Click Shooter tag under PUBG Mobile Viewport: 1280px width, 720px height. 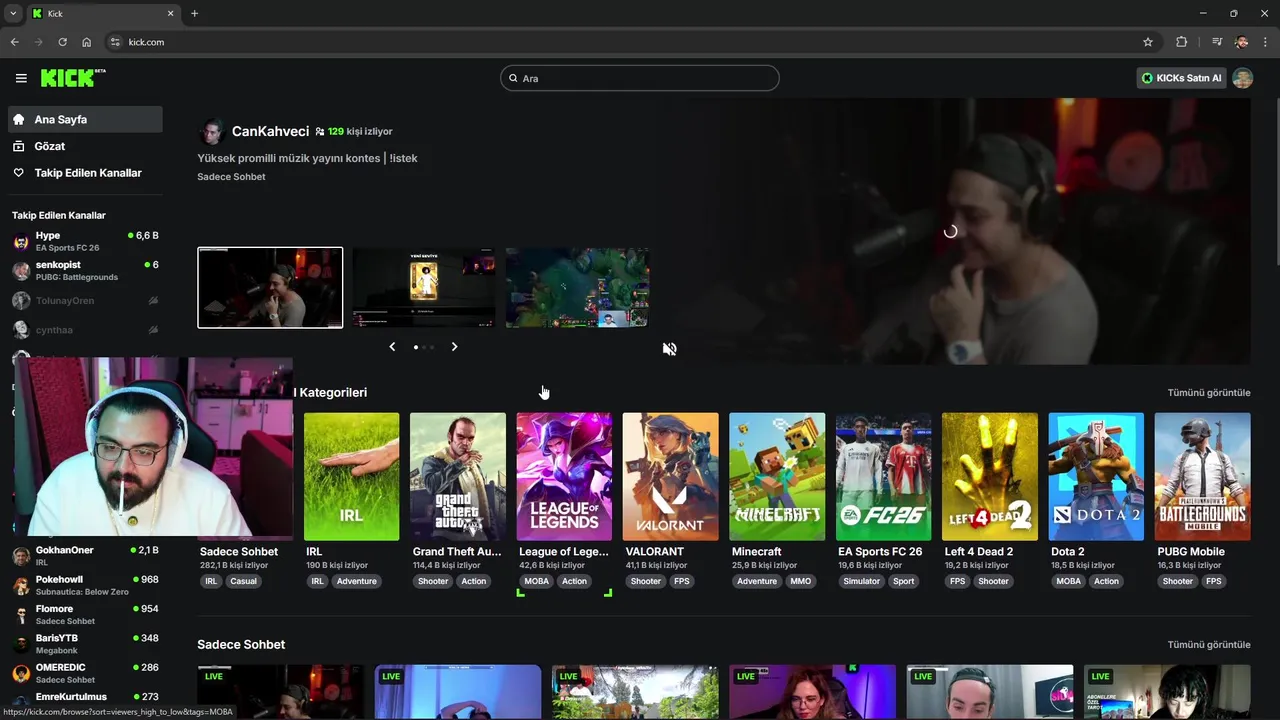pyautogui.click(x=1178, y=581)
